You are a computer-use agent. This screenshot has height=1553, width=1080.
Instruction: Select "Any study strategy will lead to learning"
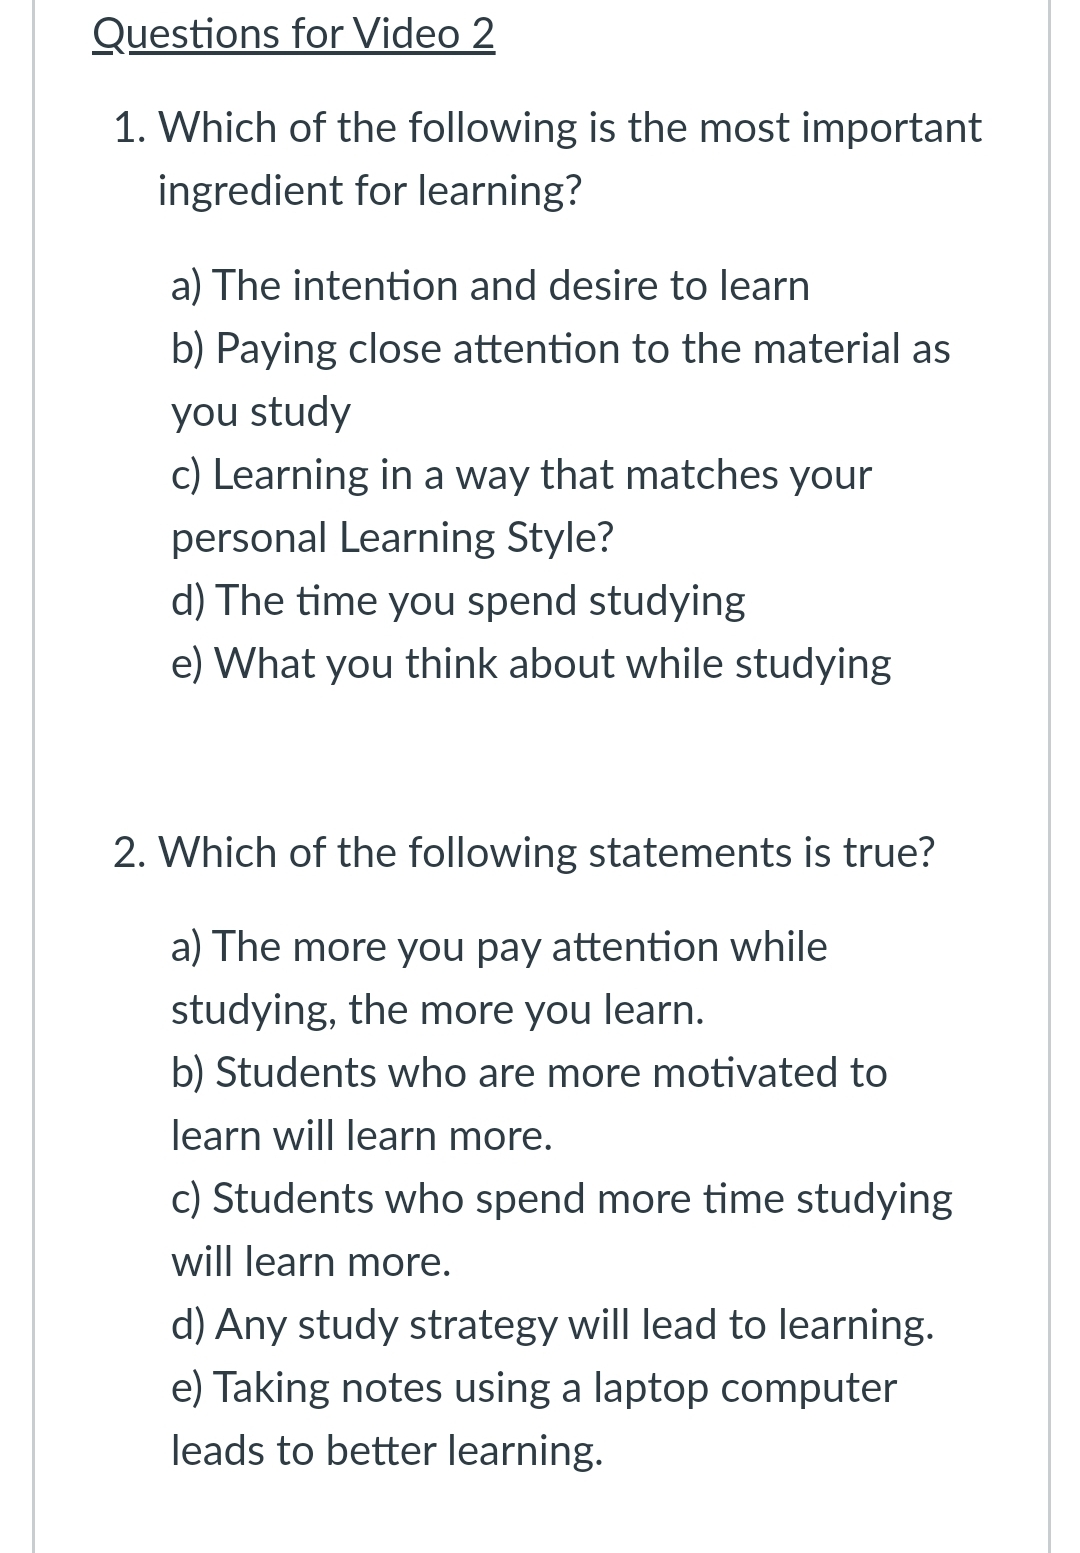tap(553, 1325)
